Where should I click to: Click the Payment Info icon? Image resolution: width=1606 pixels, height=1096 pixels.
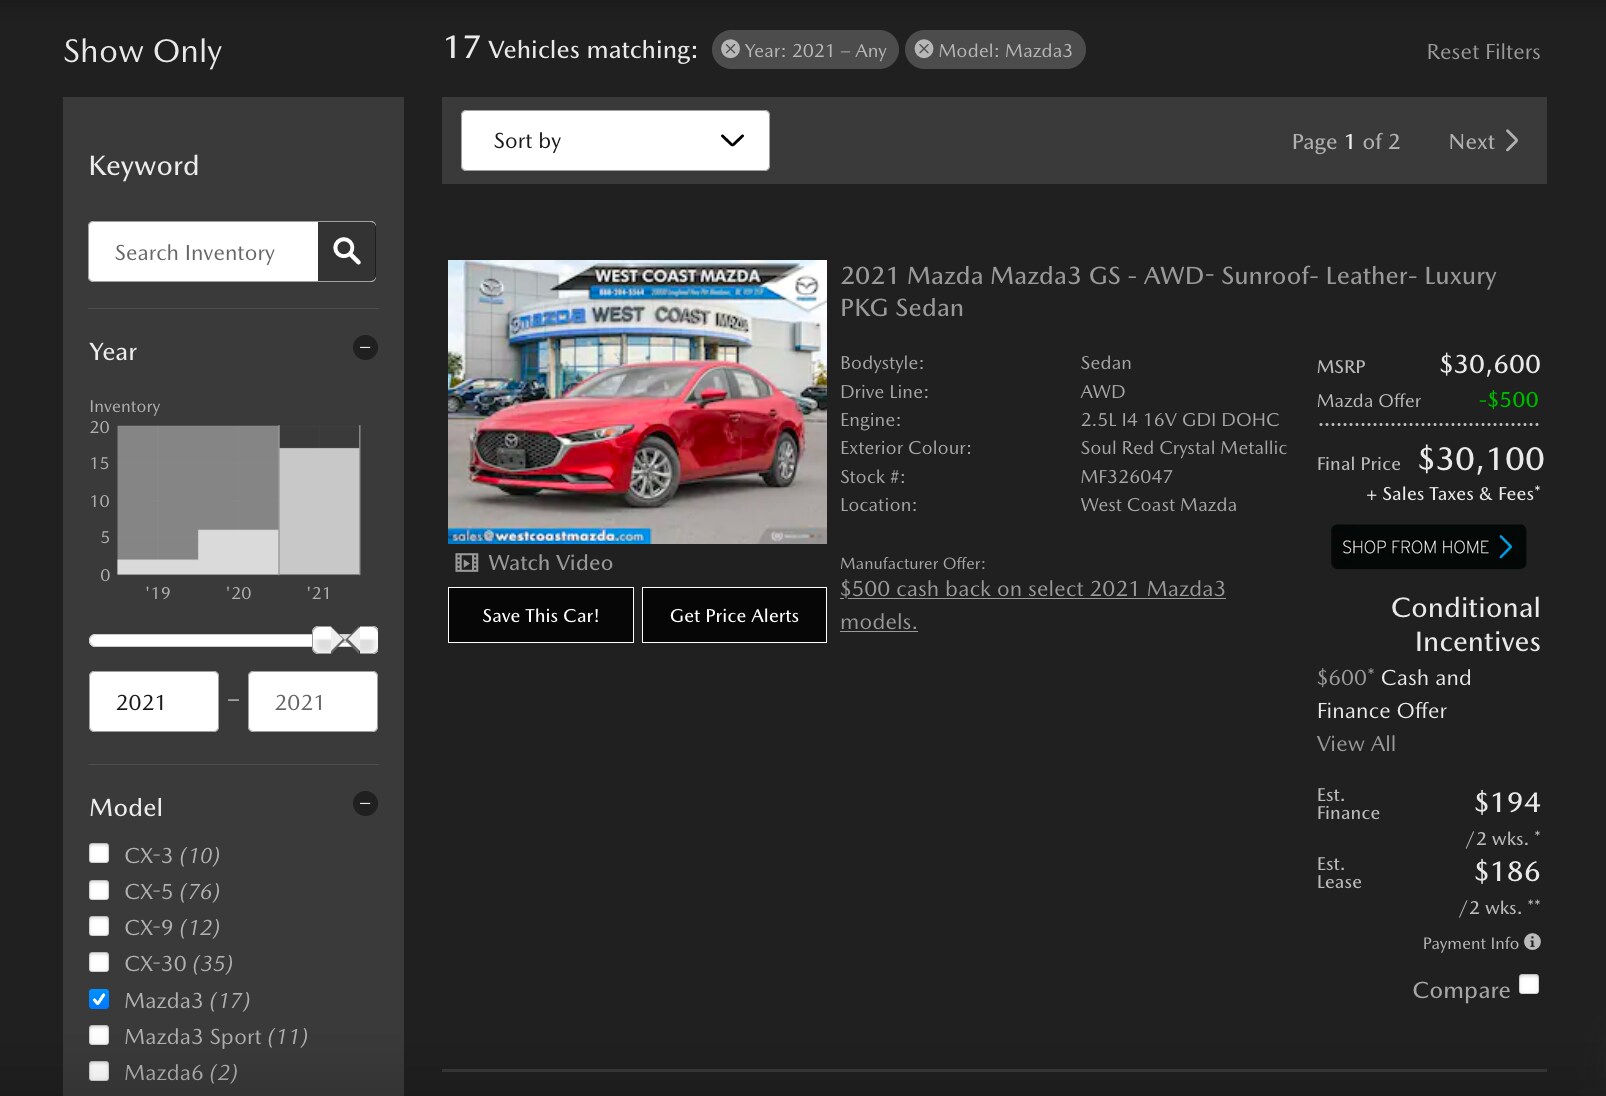tap(1532, 941)
